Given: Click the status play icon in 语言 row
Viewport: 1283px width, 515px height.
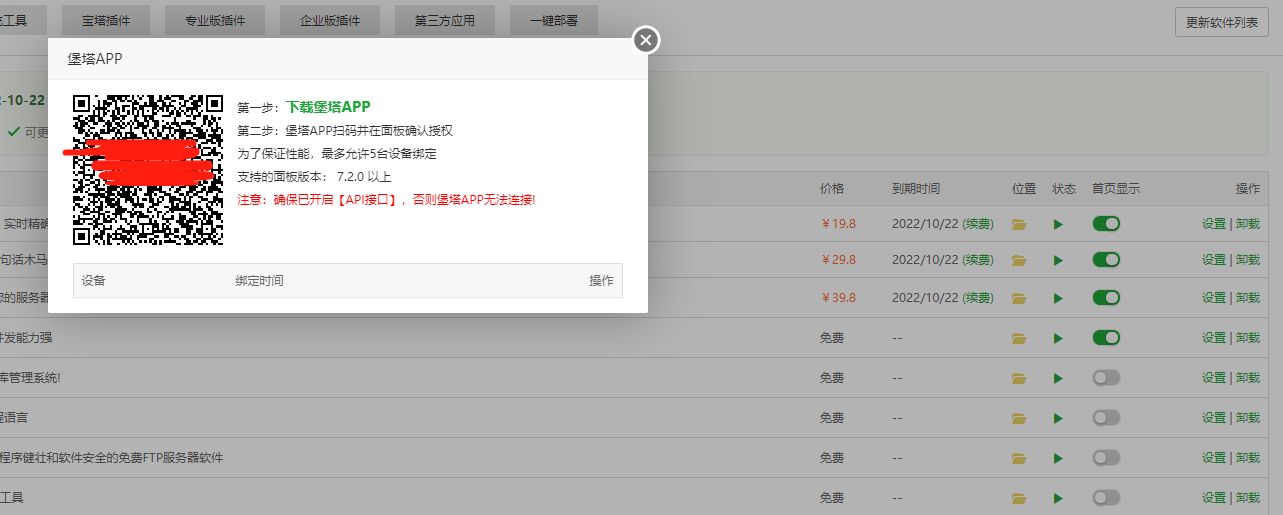Looking at the screenshot, I should pyautogui.click(x=1058, y=418).
